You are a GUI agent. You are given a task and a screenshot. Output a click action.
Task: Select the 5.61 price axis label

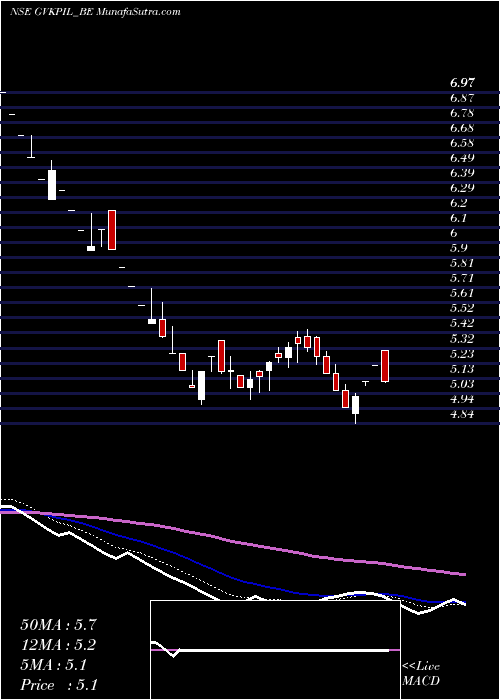pyautogui.click(x=462, y=294)
